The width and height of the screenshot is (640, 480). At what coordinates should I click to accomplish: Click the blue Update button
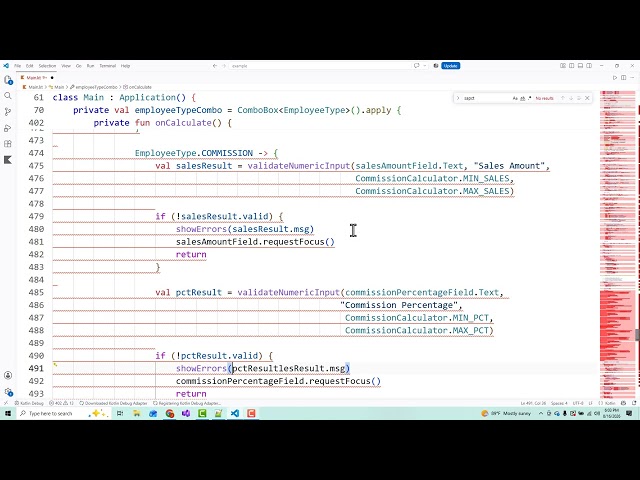coord(451,66)
